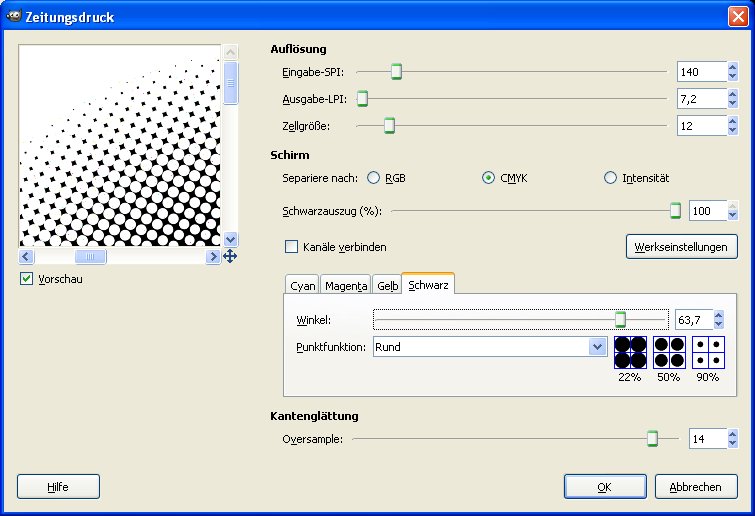This screenshot has width=755, height=516.
Task: Decrease Ausgabe-LPI with down arrow
Action: (732, 103)
